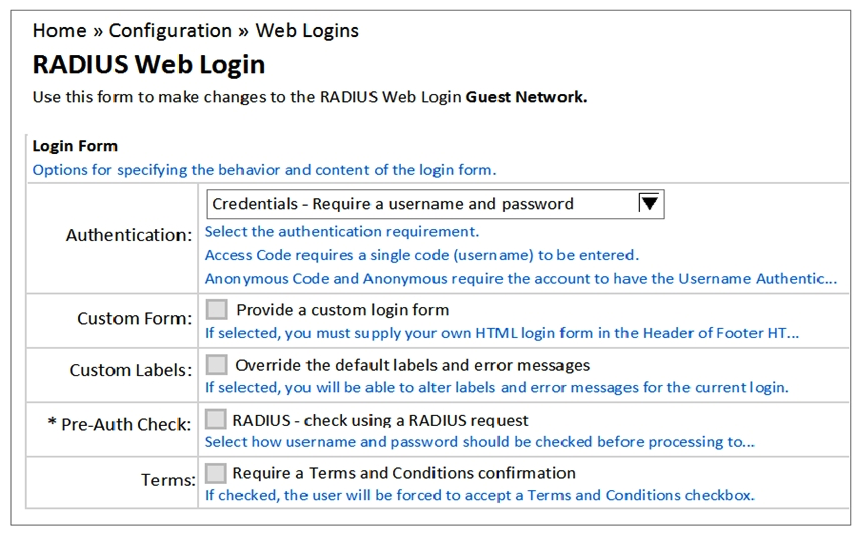Click the Pre-Auth Check: label

coord(120,424)
